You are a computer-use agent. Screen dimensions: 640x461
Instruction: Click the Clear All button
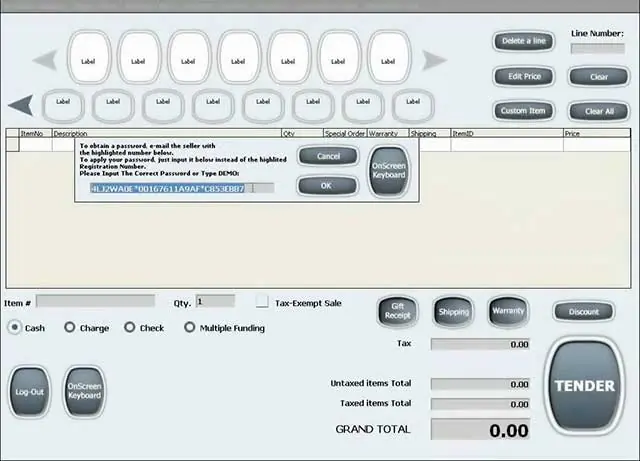(599, 111)
